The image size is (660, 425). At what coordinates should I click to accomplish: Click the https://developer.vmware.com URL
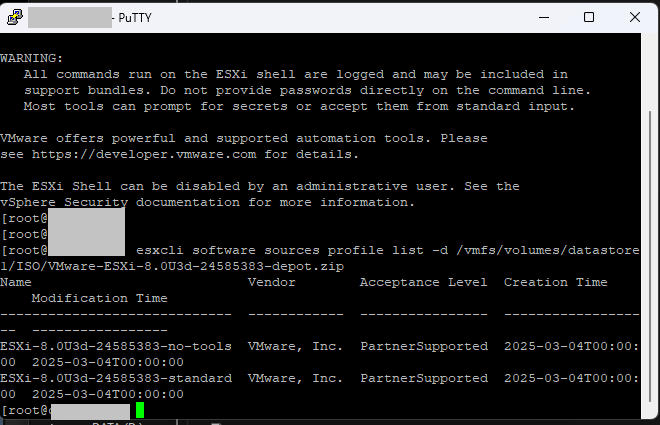click(x=144, y=154)
